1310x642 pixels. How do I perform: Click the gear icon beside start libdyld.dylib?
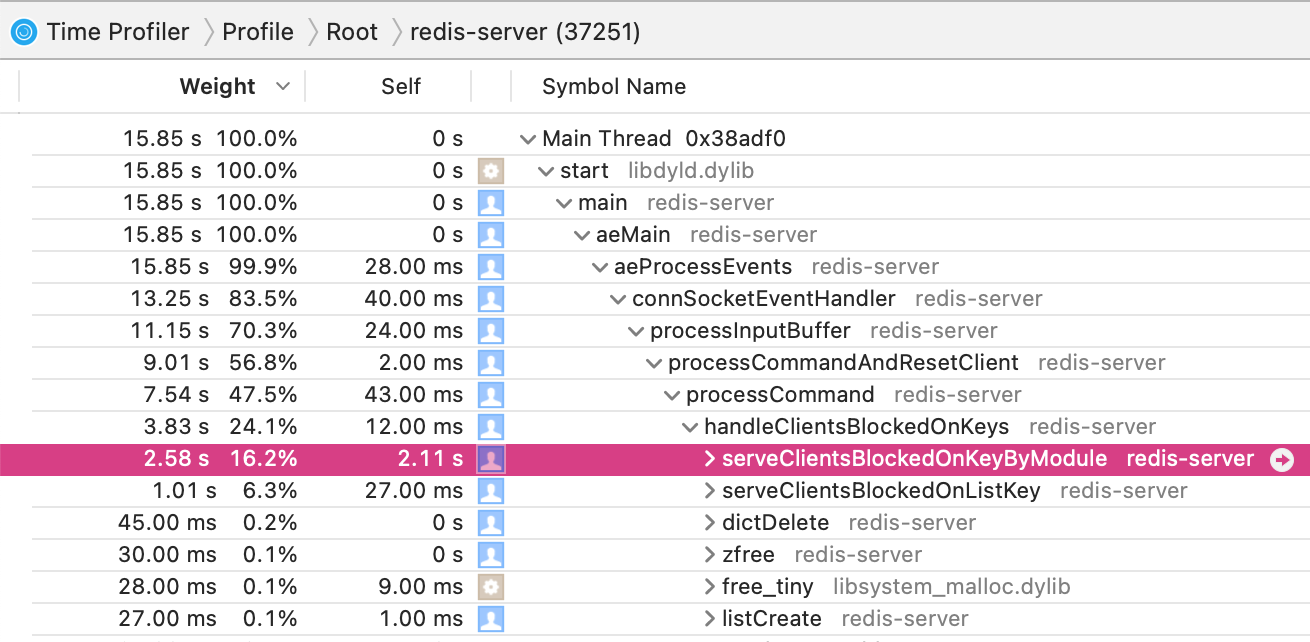(x=490, y=171)
